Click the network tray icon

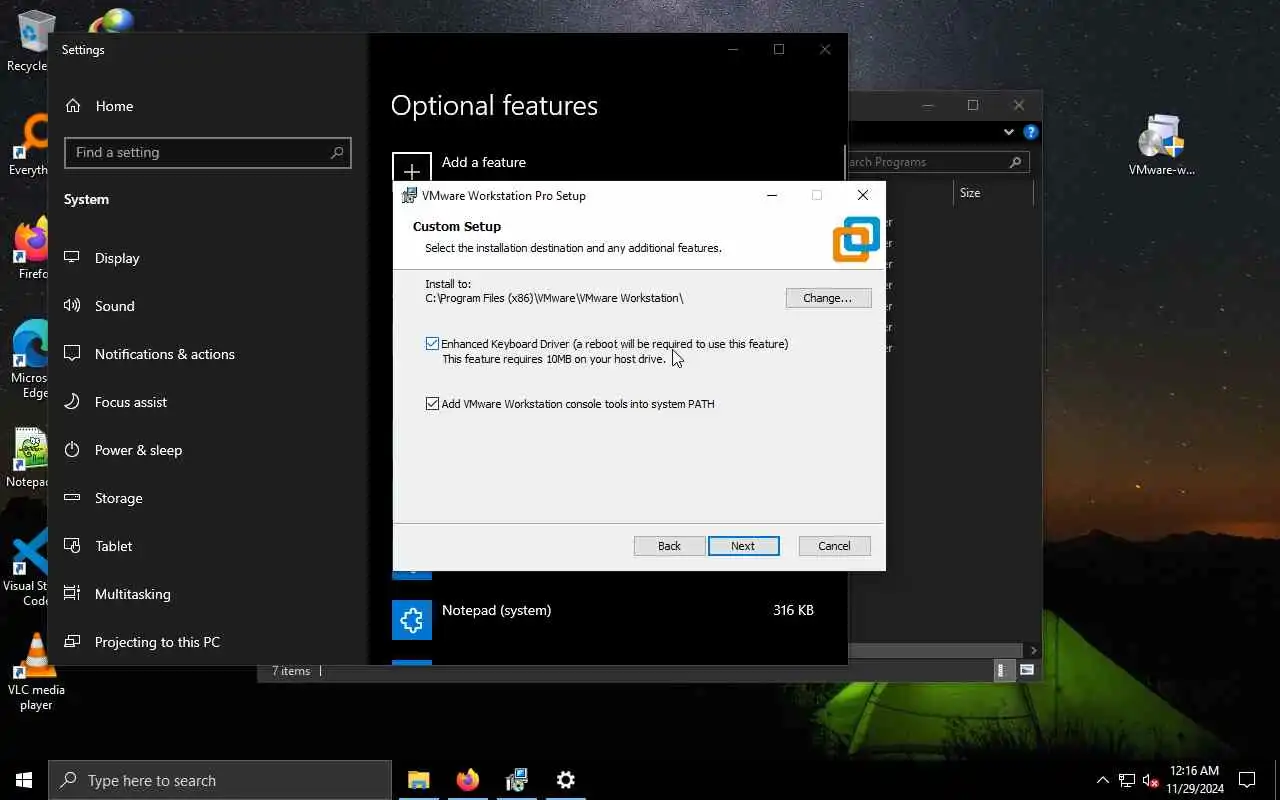(1127, 780)
